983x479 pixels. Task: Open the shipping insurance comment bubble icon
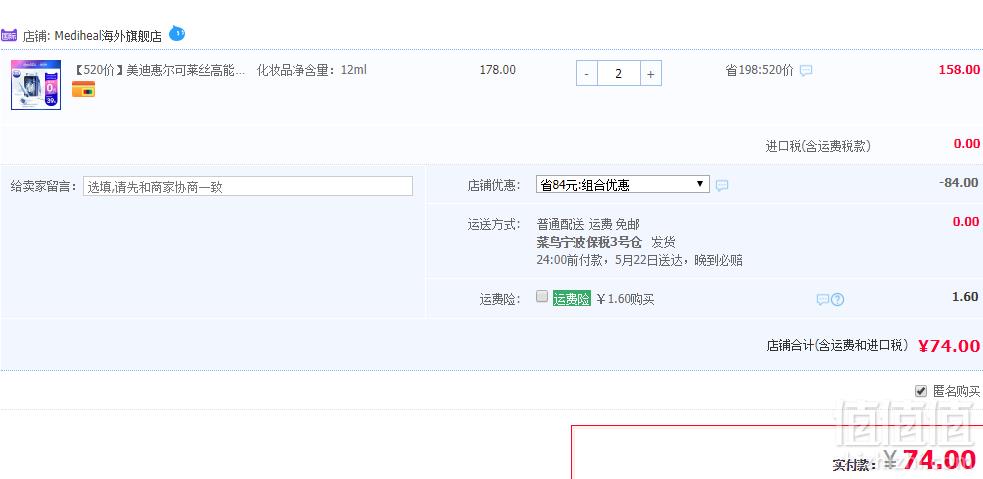pos(823,300)
